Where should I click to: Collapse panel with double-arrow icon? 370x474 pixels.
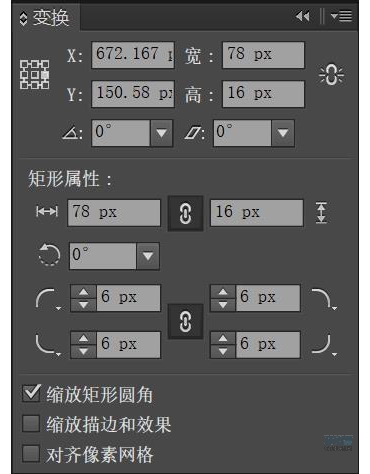coord(303,16)
